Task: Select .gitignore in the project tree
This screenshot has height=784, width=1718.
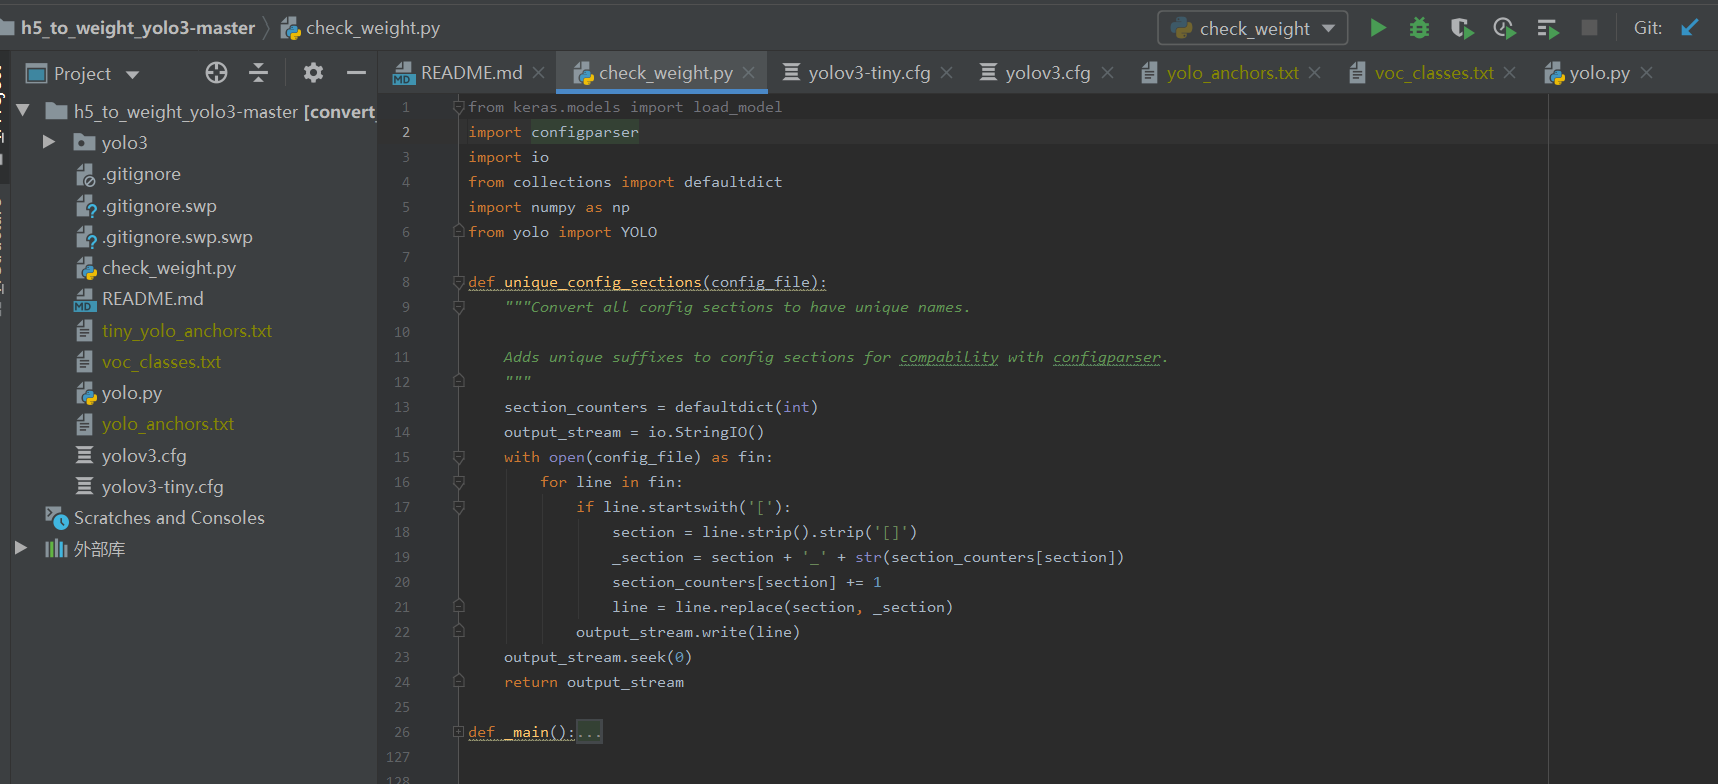Action: pos(141,174)
